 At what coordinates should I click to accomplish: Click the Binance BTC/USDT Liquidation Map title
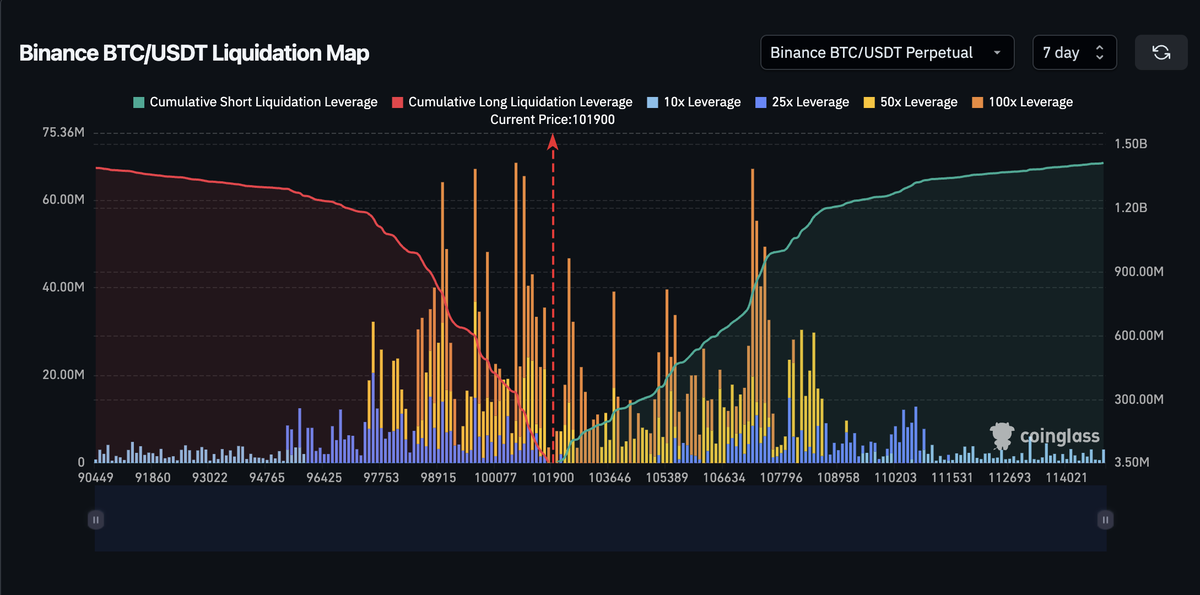194,53
